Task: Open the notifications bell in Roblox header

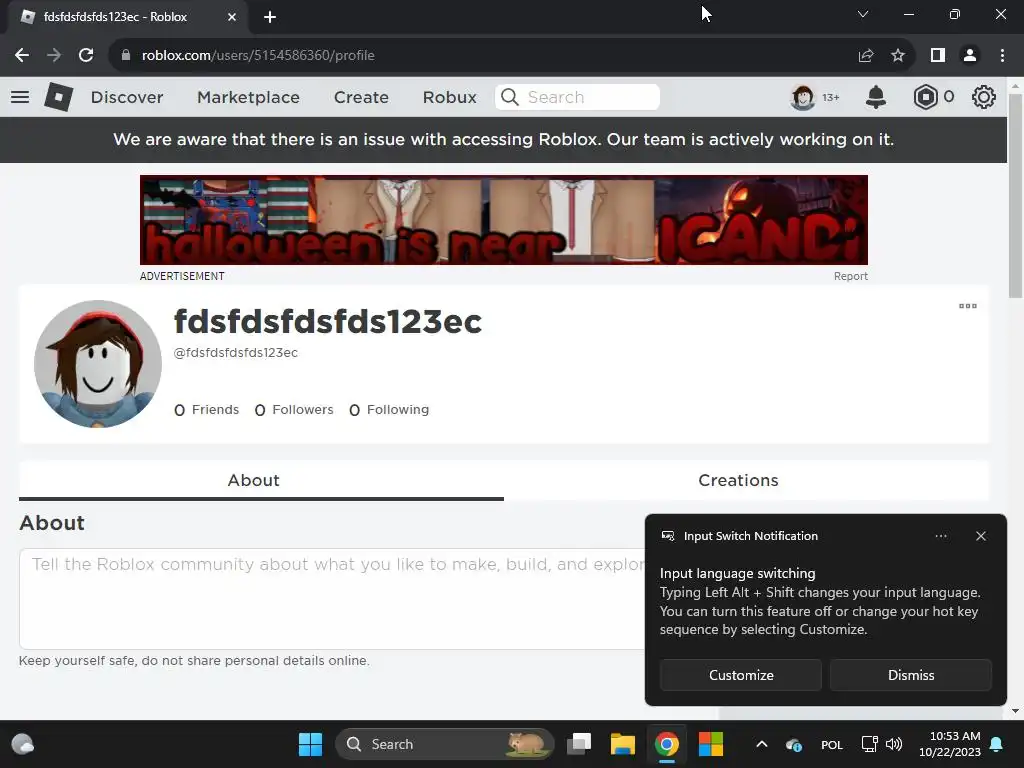Action: 876,97
